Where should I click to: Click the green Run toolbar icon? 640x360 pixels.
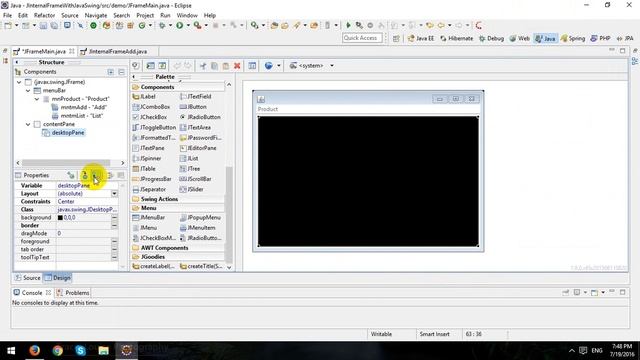pos(180,25)
